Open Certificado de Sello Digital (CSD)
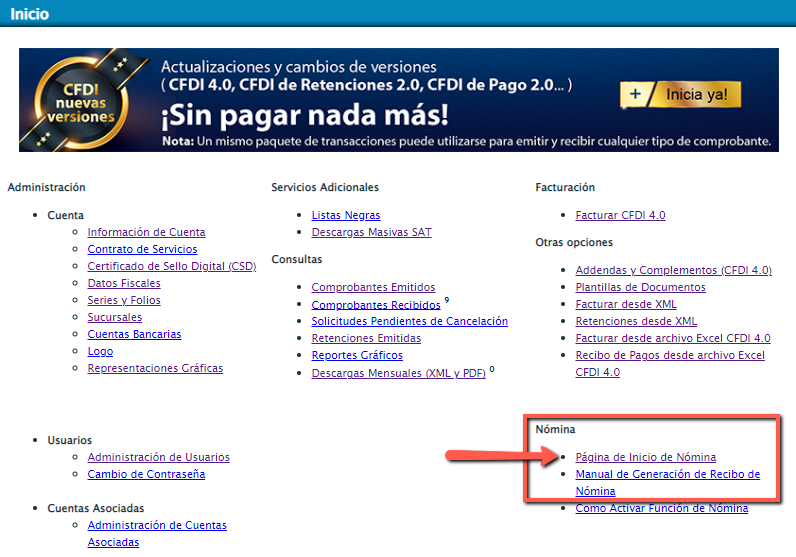The height and width of the screenshot is (557, 796). tap(172, 266)
